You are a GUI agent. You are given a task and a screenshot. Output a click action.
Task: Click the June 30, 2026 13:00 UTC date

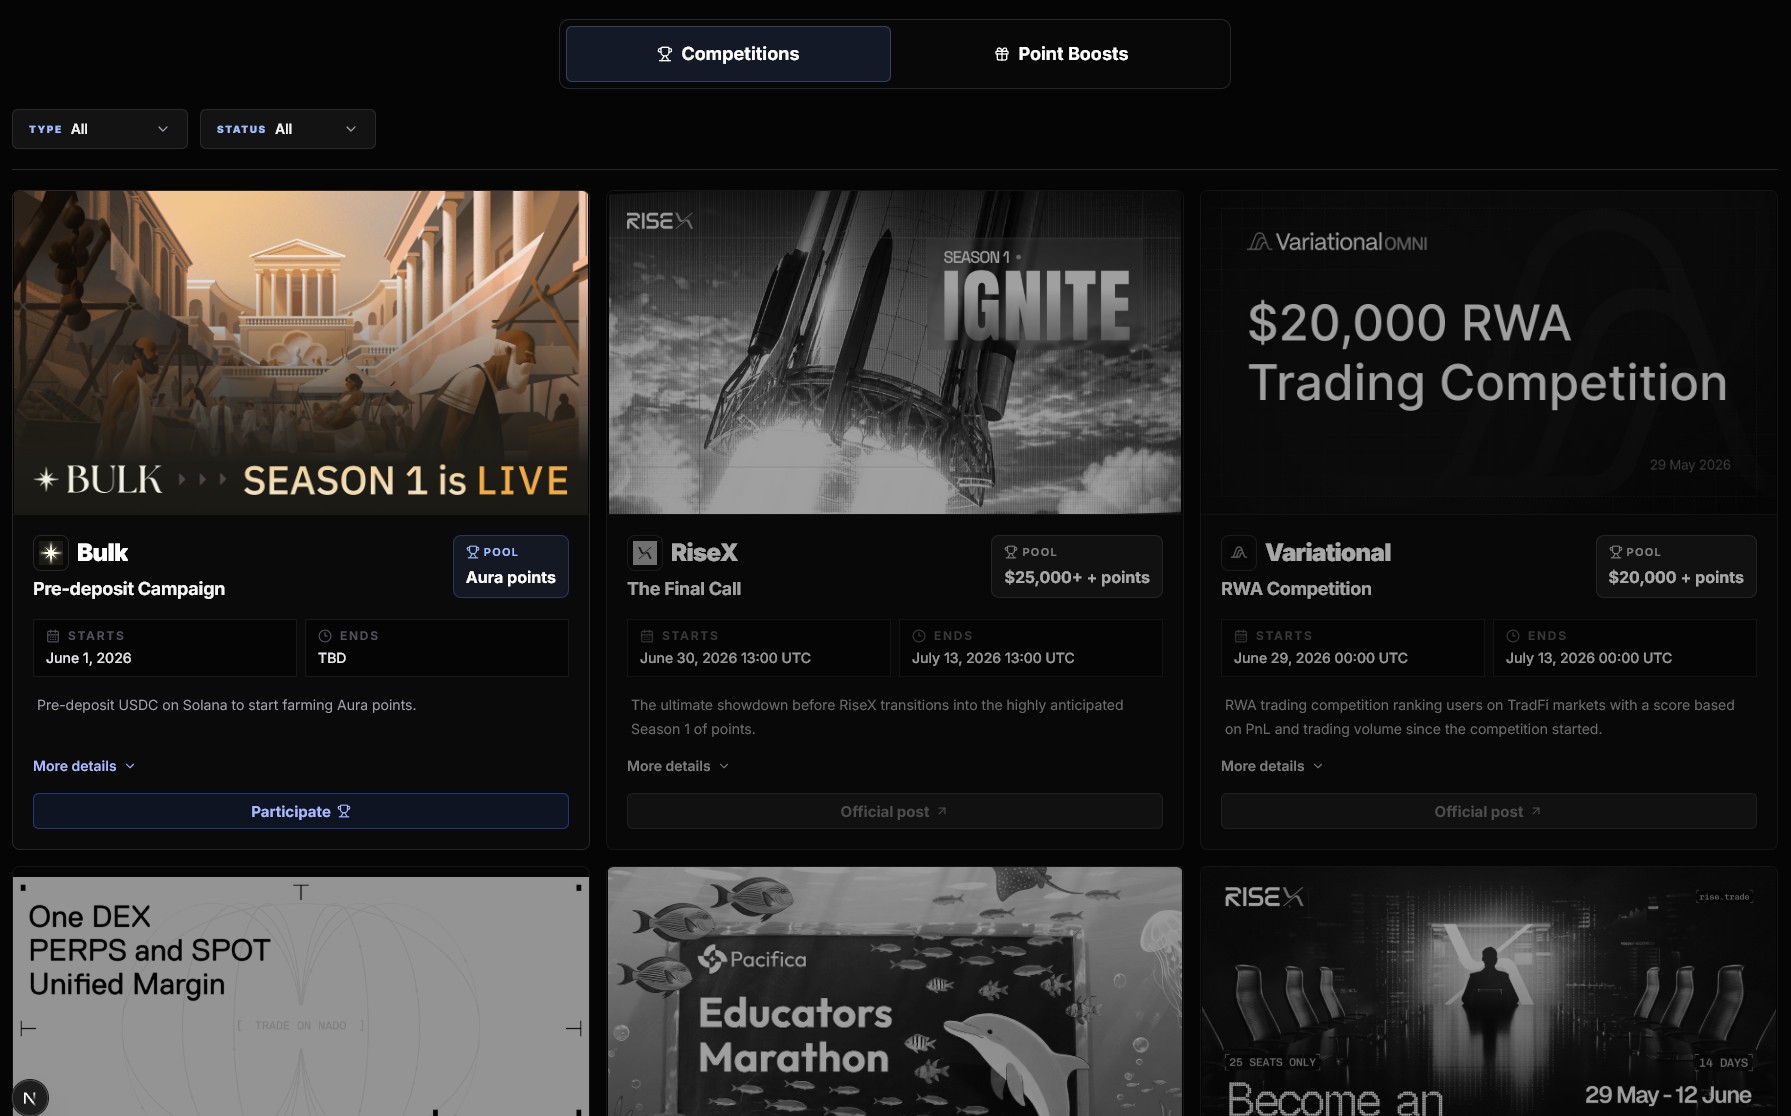725,658
